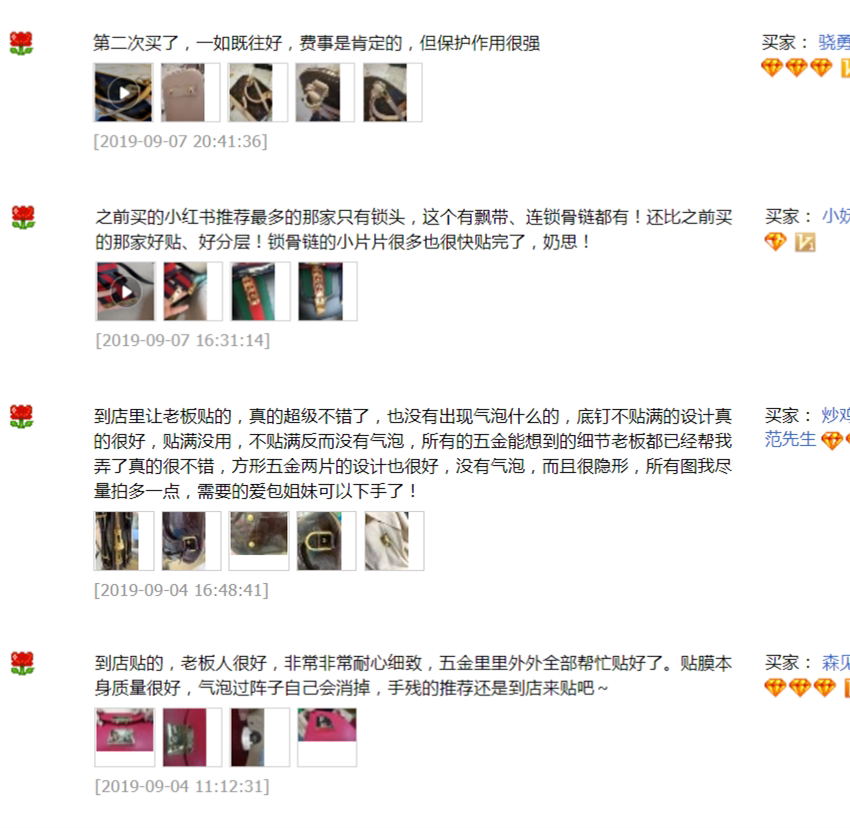Click the diamond icons of the fourth buyer

[x=799, y=688]
